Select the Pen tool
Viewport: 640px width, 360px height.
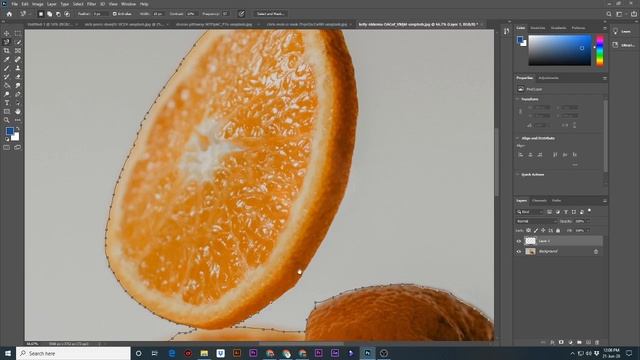click(18, 94)
